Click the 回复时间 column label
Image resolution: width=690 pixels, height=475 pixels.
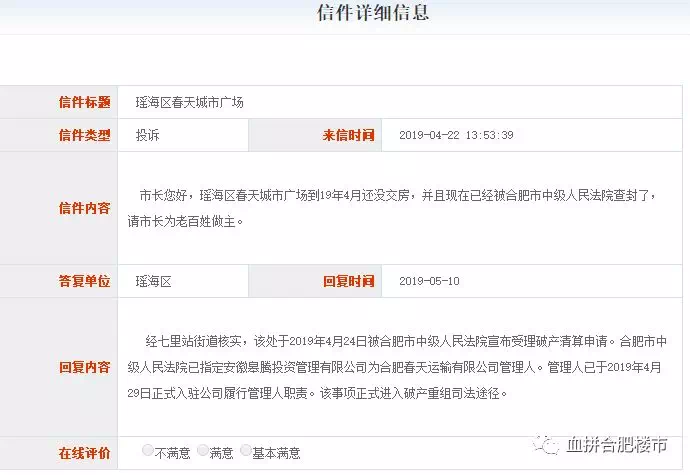tap(348, 281)
